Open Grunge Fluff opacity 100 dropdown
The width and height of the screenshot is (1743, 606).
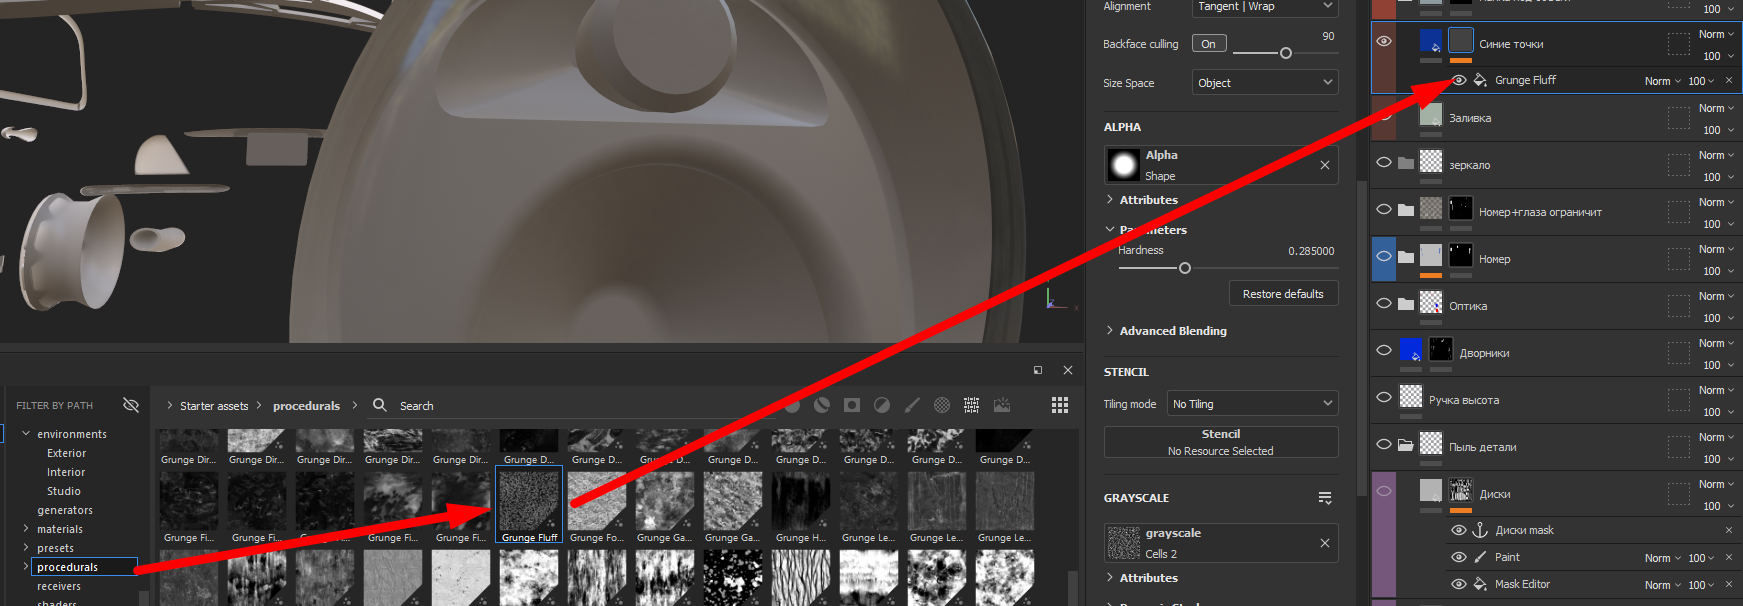click(1701, 81)
